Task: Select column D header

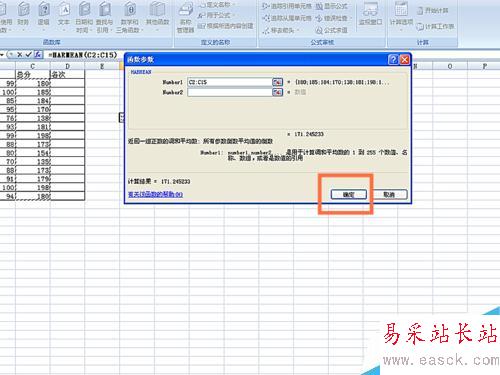Action: pyautogui.click(x=67, y=66)
